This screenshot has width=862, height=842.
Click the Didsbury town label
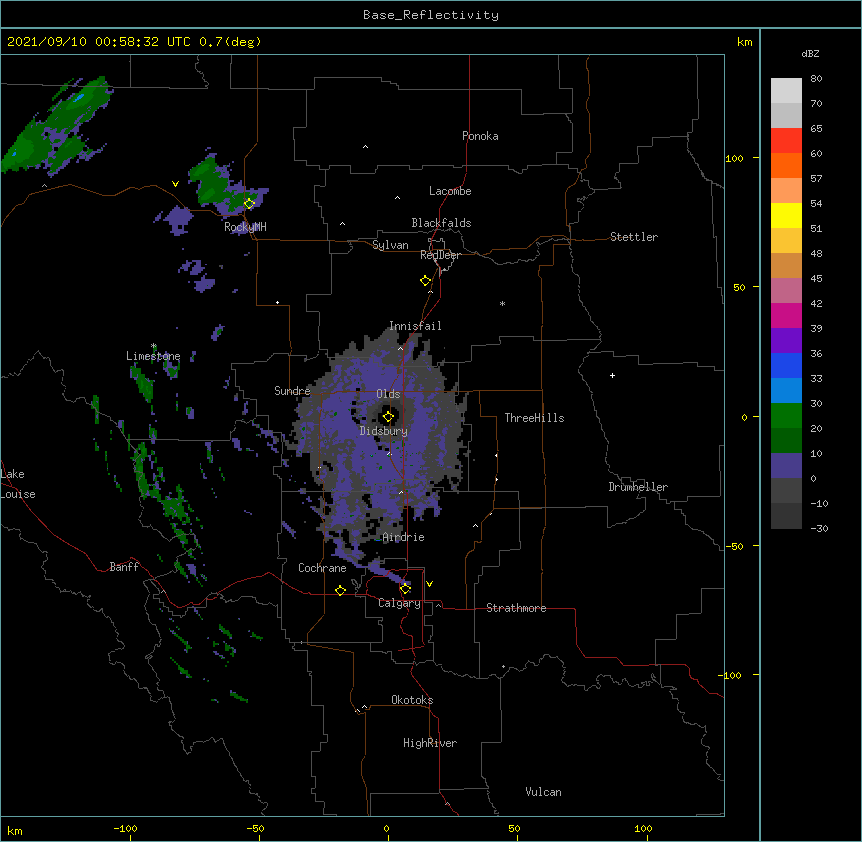coord(384,431)
